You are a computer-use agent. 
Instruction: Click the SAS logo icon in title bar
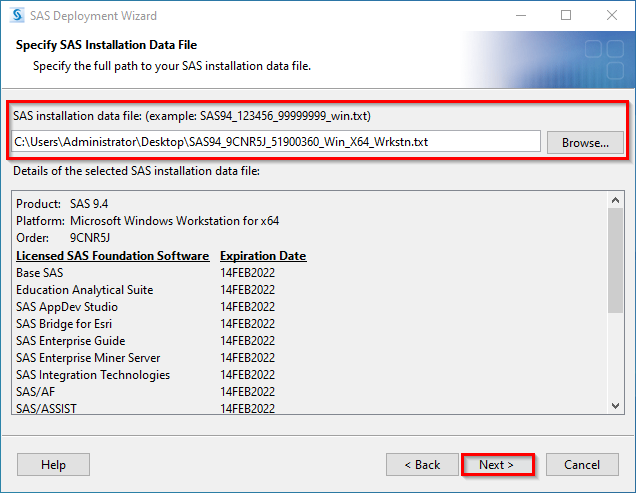17,15
